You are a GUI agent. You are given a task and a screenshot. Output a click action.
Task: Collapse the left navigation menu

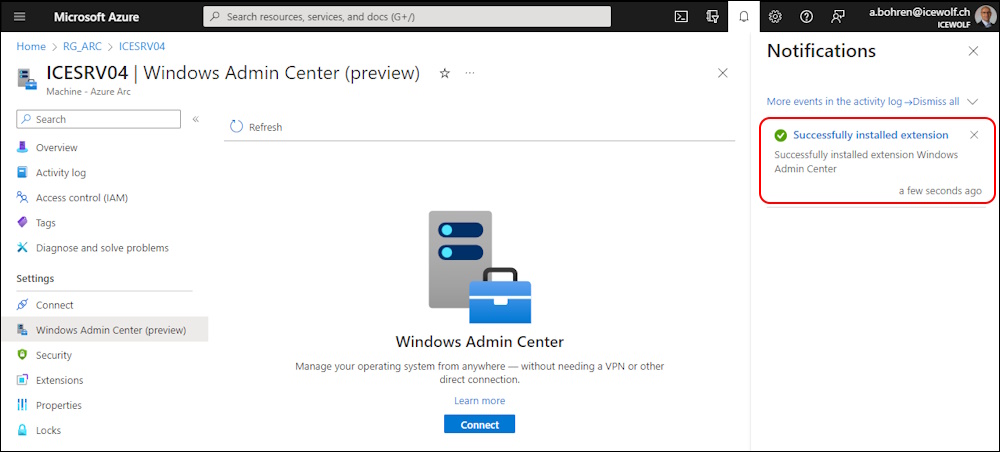pos(196,119)
